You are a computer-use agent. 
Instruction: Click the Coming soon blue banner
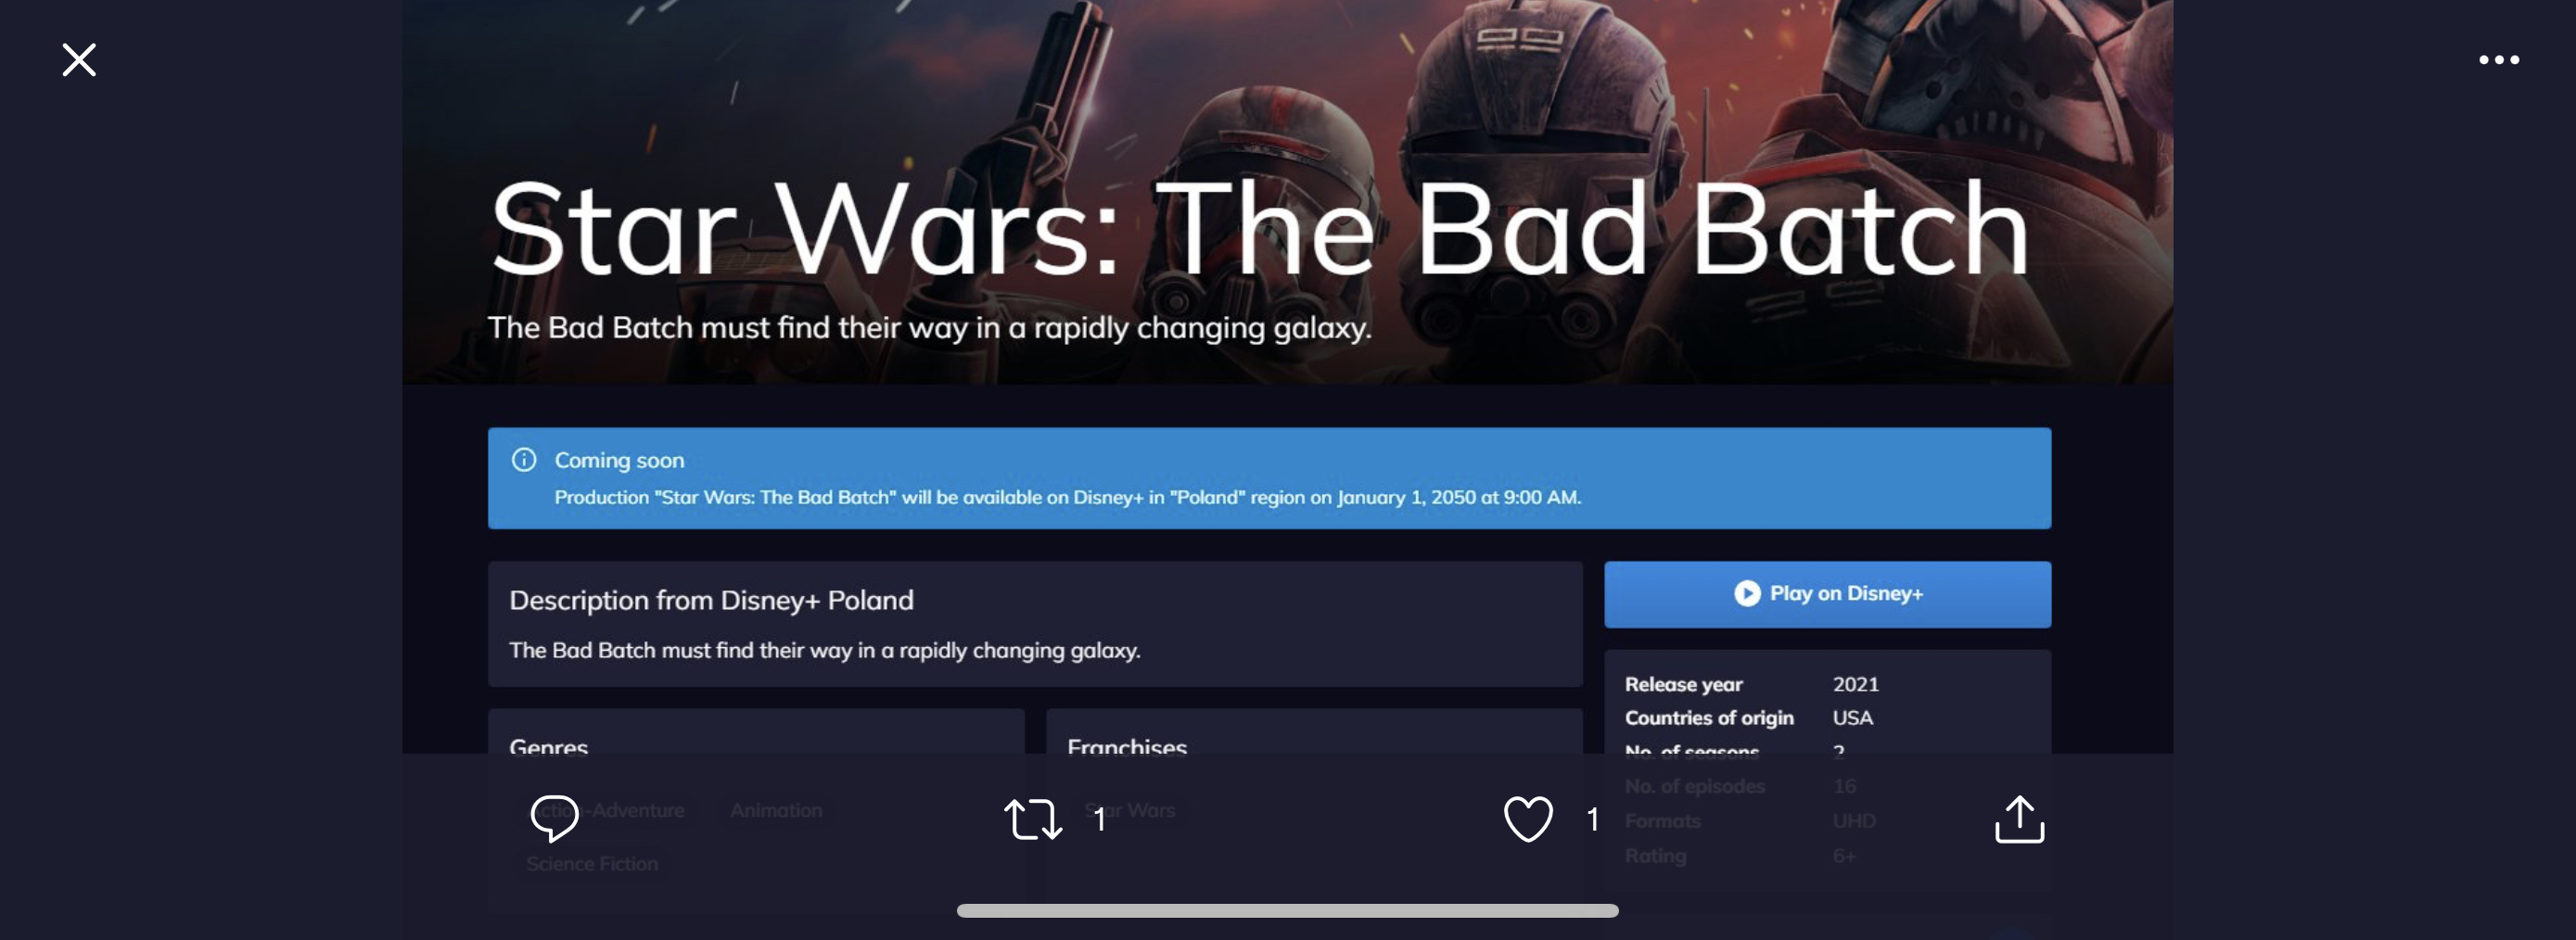click(1269, 478)
